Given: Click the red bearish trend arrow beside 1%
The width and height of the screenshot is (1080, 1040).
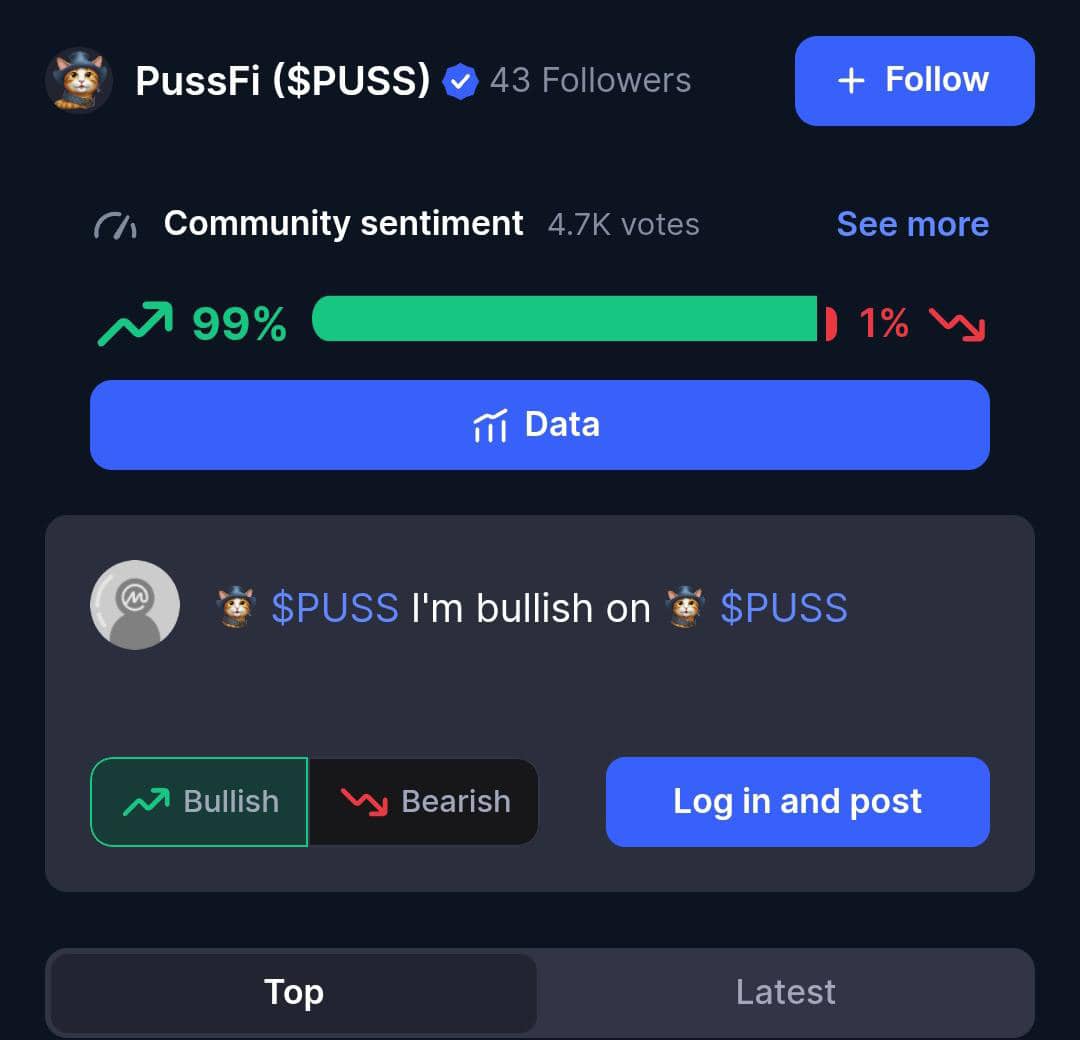Looking at the screenshot, I should coord(957,324).
